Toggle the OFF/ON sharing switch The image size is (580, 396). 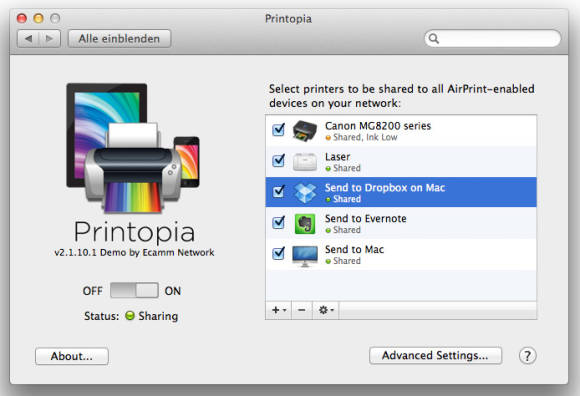pos(134,290)
